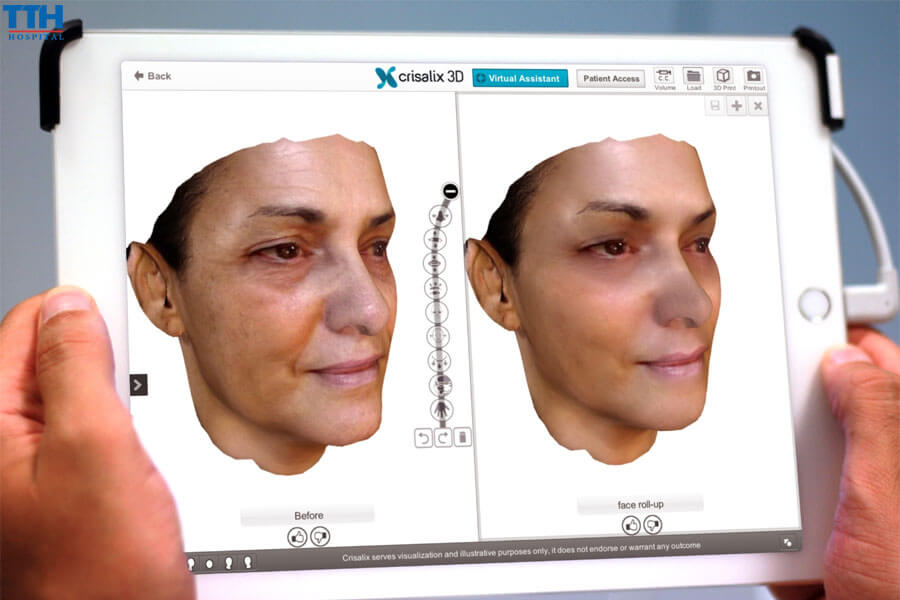Open the Virtual Assistant
This screenshot has height=600, width=900.
click(x=520, y=78)
